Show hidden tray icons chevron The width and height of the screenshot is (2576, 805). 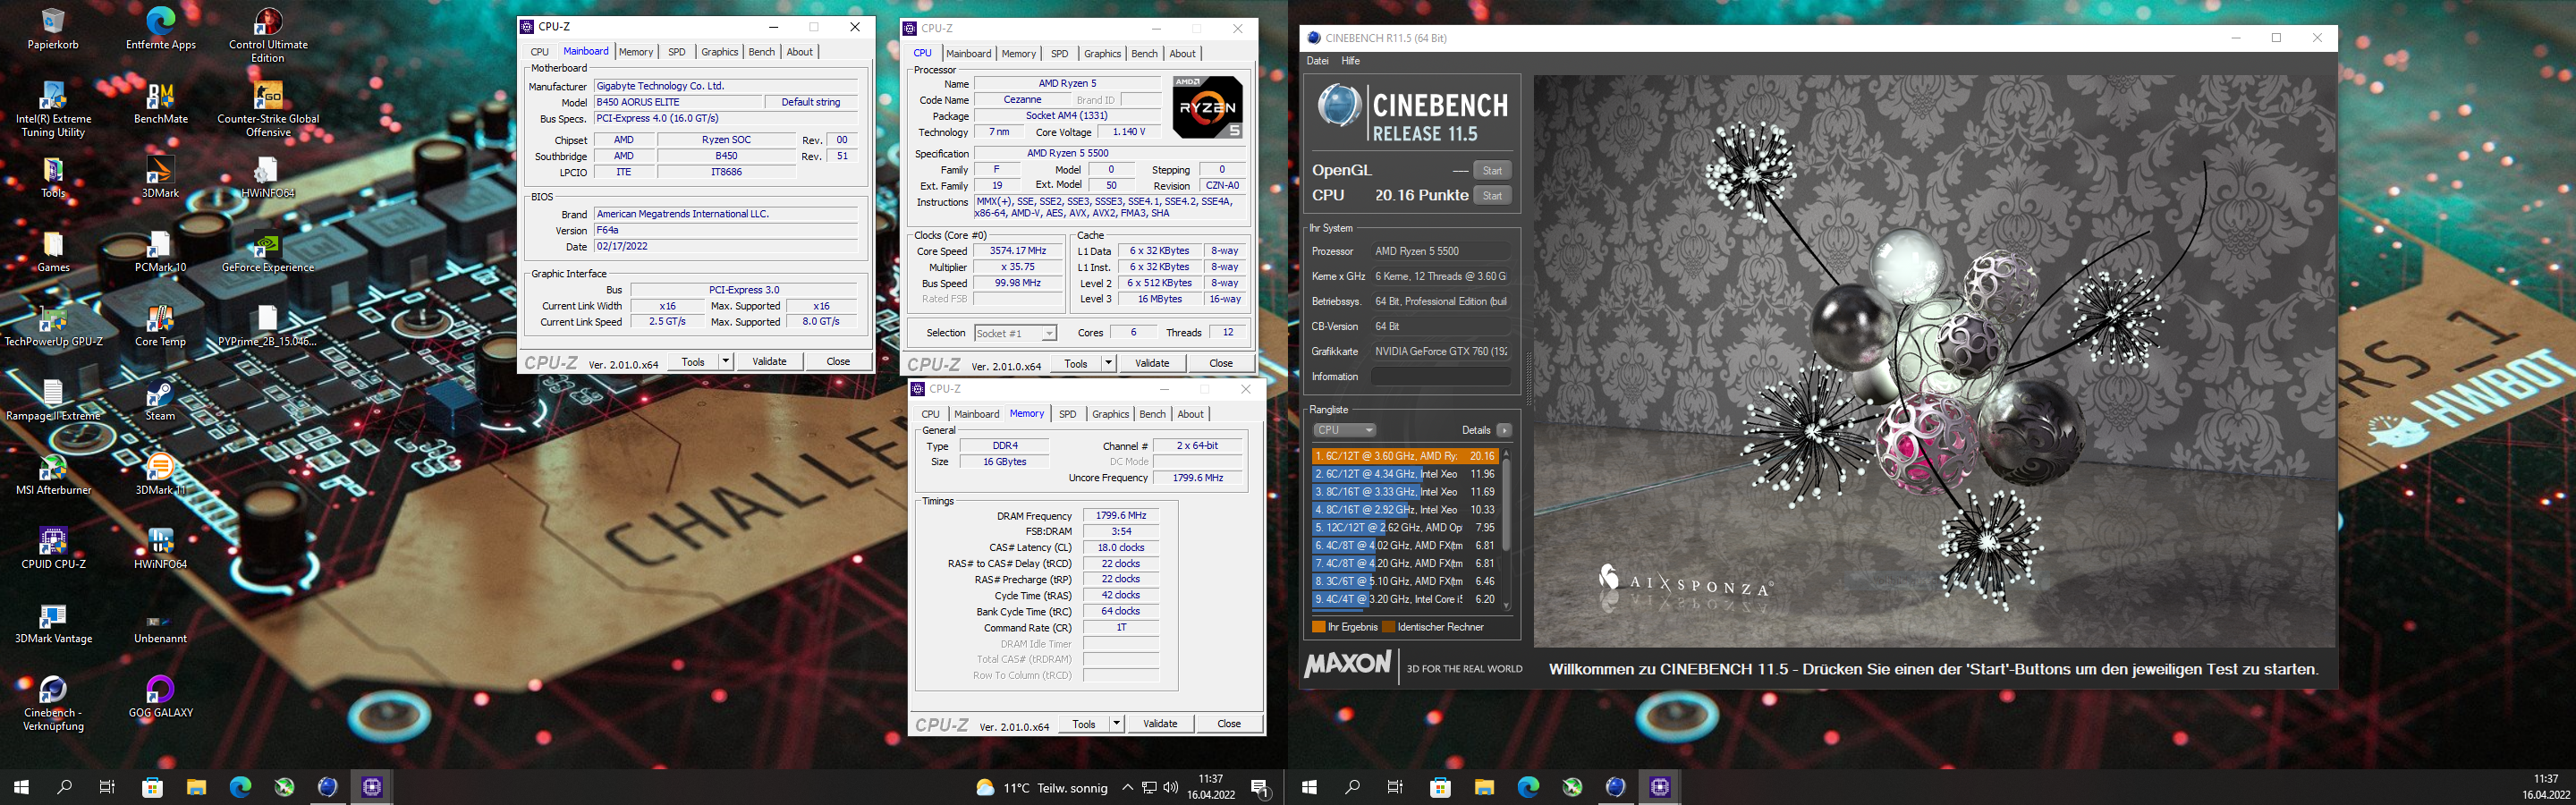[1127, 787]
